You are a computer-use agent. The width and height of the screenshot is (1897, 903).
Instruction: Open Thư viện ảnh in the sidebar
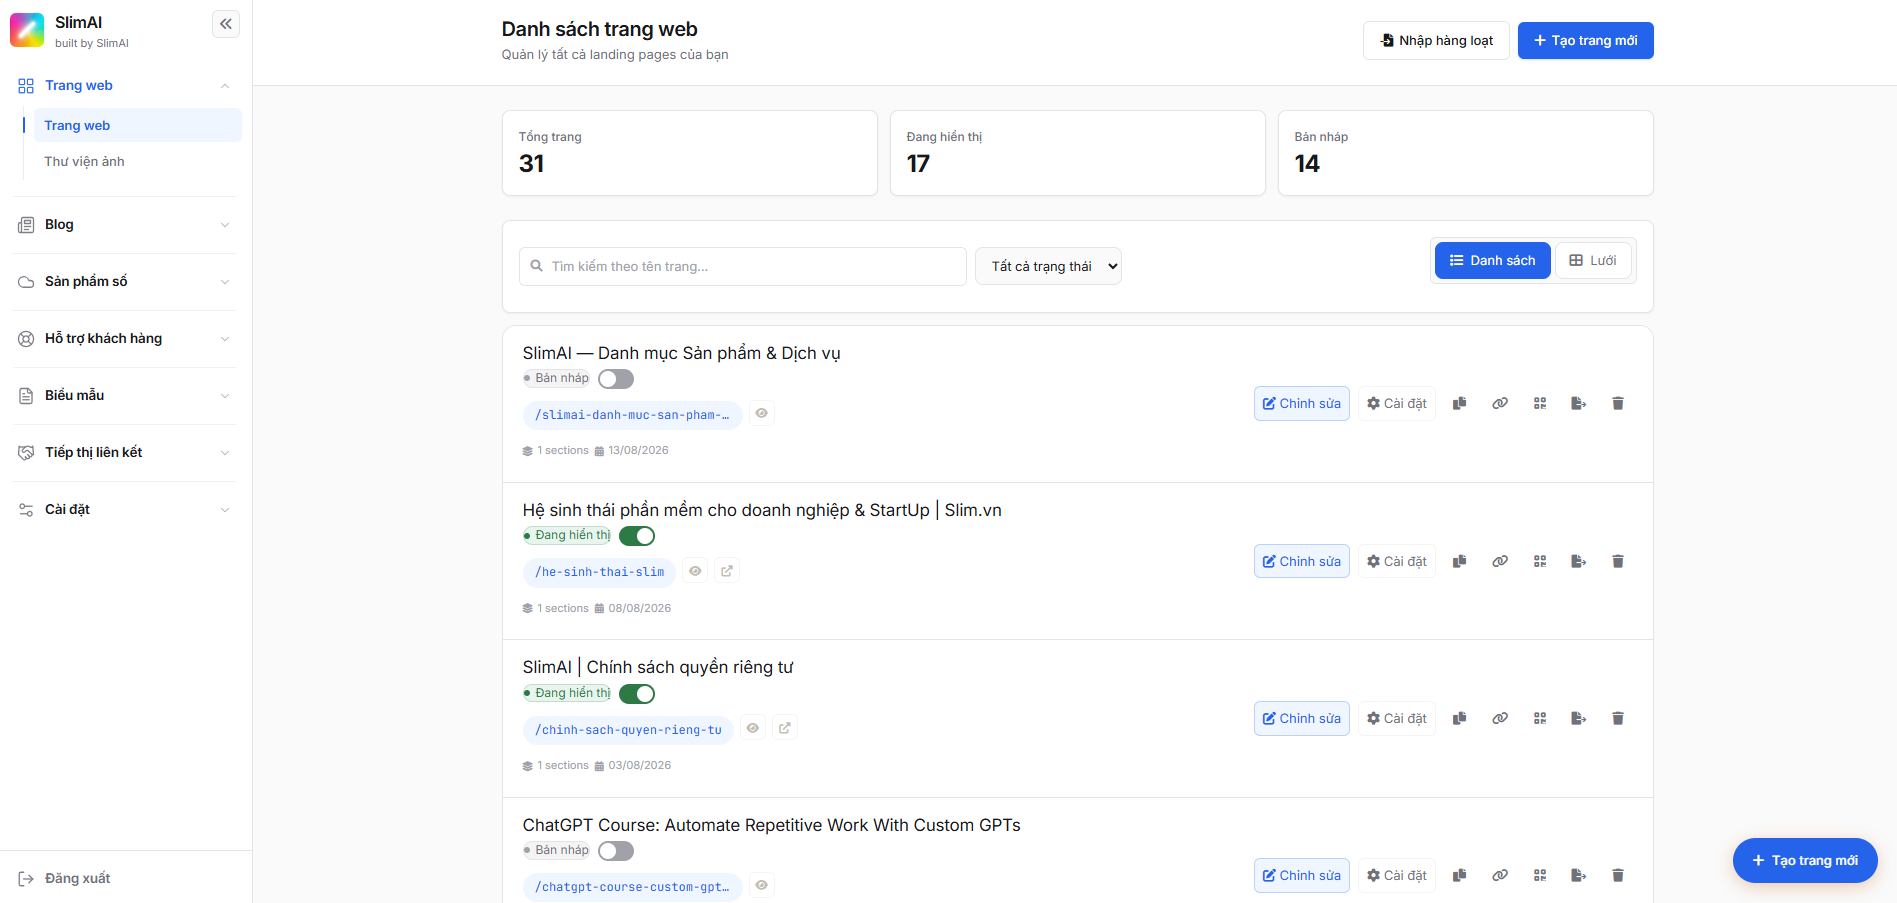138,161
